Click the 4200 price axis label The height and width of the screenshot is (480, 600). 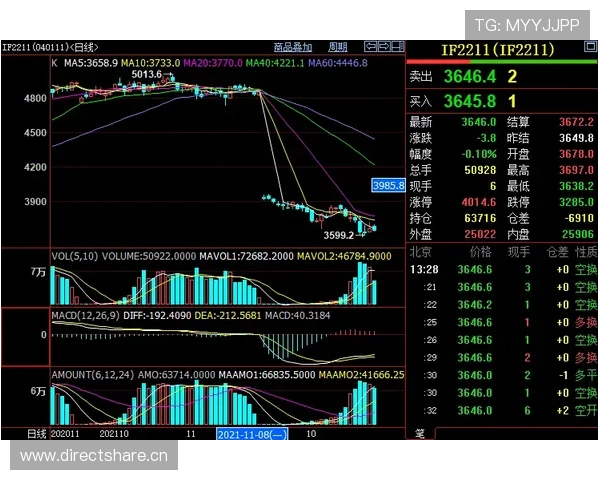pyautogui.click(x=35, y=167)
